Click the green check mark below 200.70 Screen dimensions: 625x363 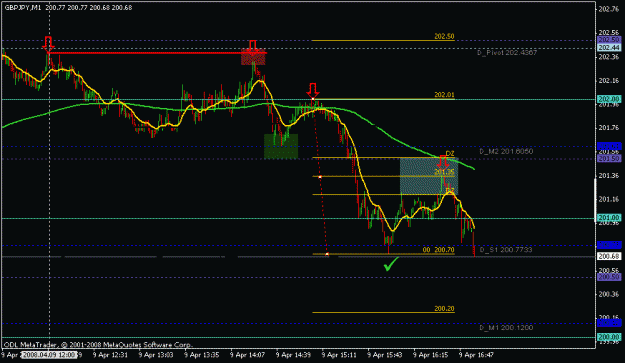coord(391,264)
